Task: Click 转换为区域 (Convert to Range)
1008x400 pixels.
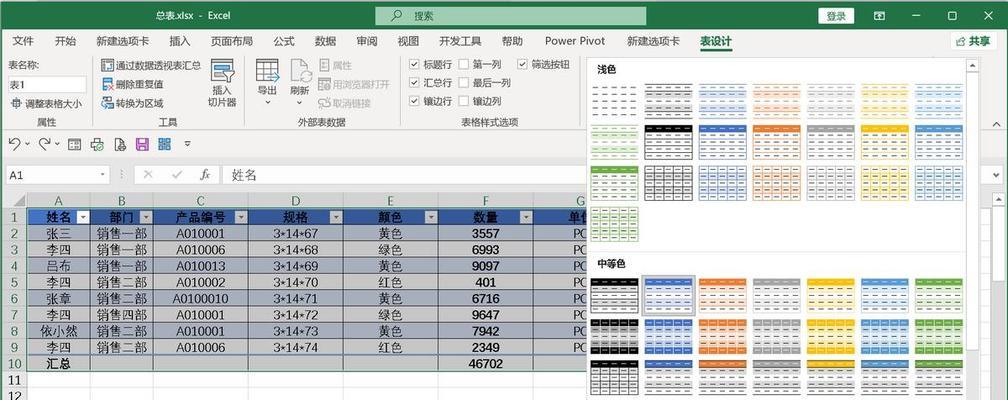Action: click(x=132, y=103)
